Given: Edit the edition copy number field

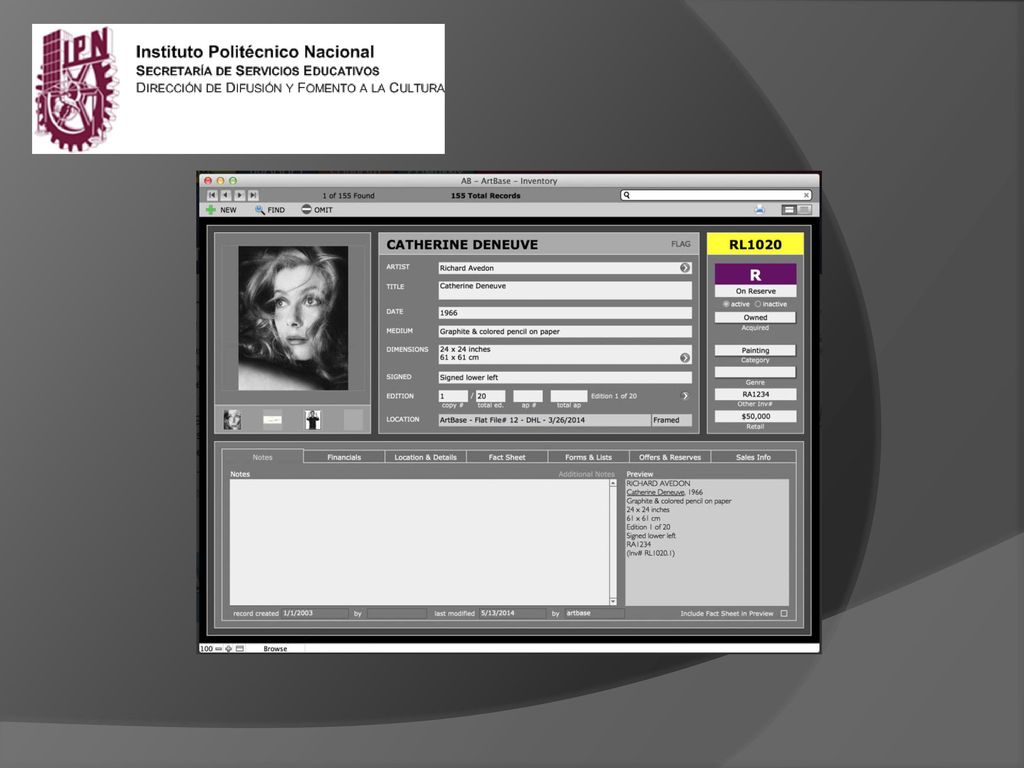Looking at the screenshot, I should click(x=453, y=396).
